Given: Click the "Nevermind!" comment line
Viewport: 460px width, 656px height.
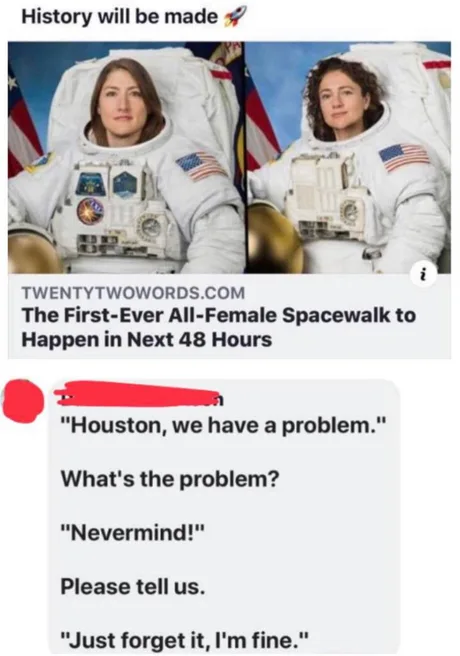Looking at the screenshot, I should pos(133,533).
